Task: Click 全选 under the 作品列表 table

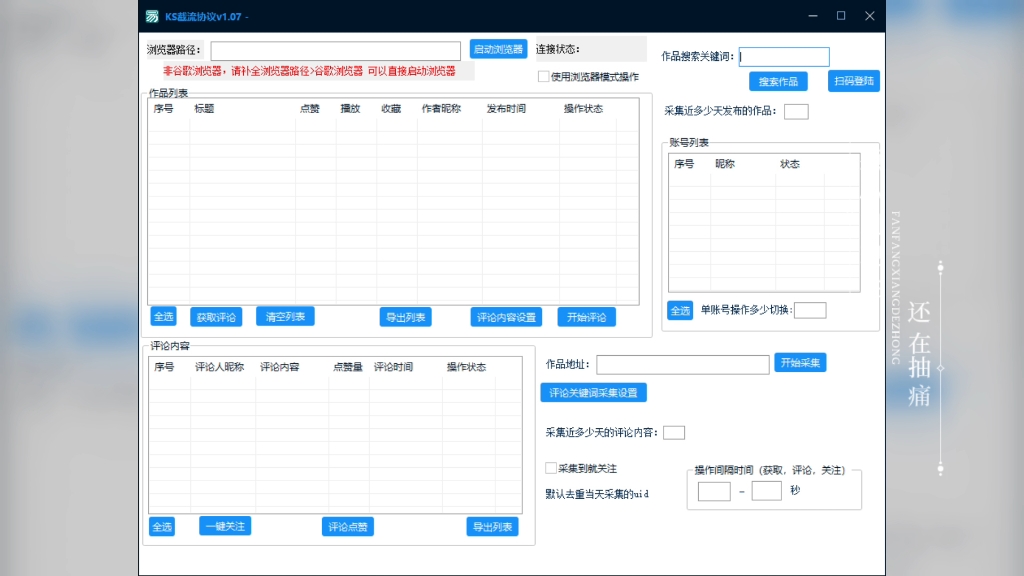Action: (x=163, y=317)
